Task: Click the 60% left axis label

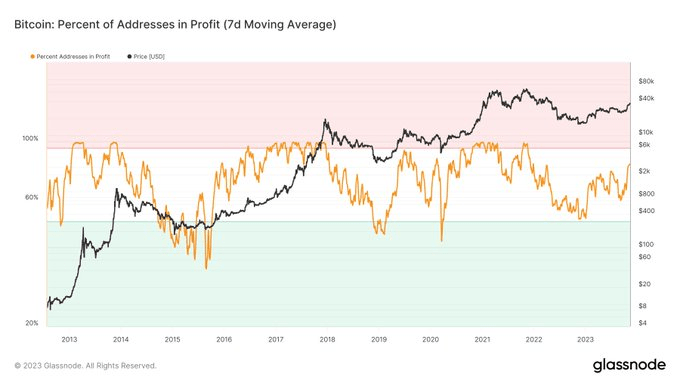Action: coord(32,197)
